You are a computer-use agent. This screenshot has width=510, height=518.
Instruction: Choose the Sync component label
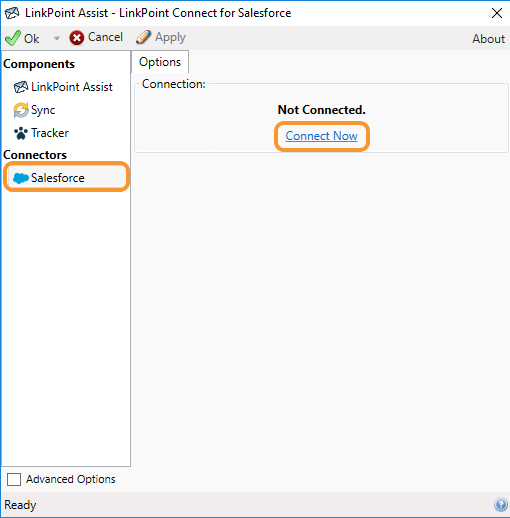[x=43, y=110]
